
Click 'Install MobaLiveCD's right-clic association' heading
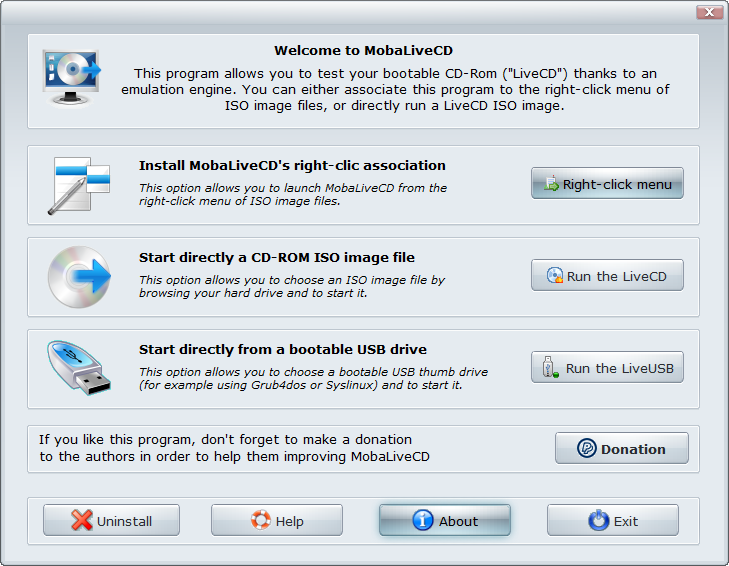tap(292, 166)
